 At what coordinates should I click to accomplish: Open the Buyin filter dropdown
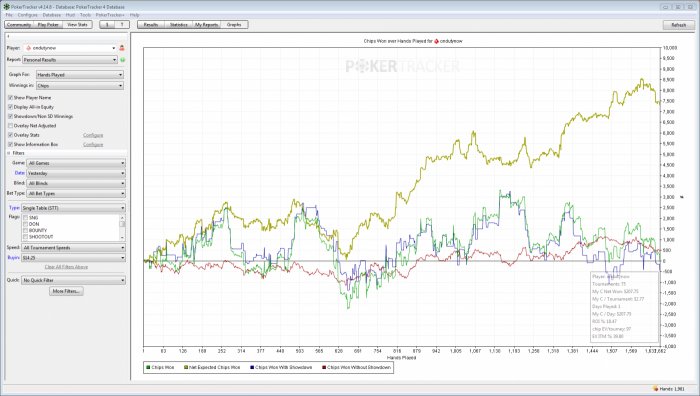(x=73, y=258)
